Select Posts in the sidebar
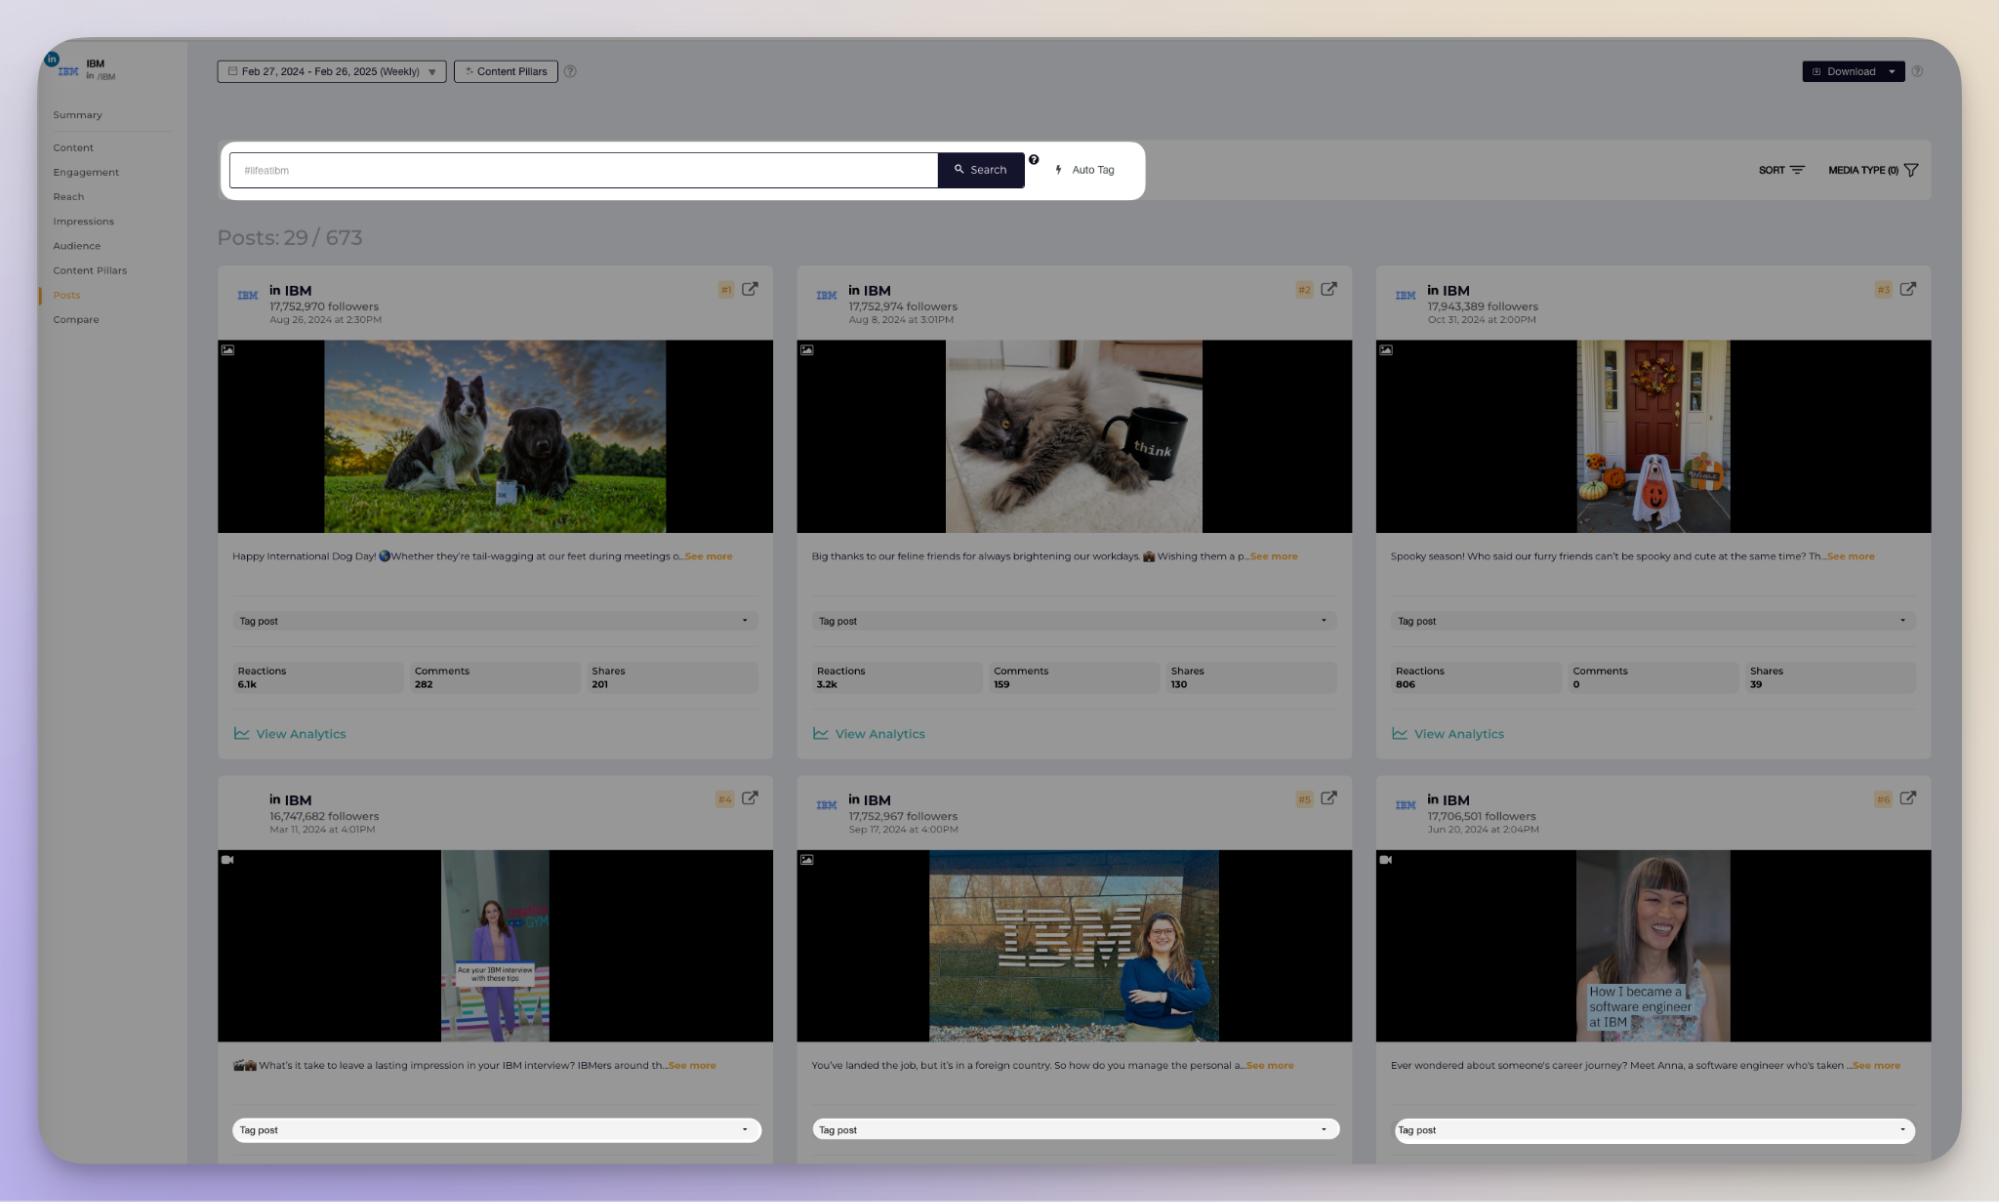1999x1202 pixels. [x=67, y=295]
